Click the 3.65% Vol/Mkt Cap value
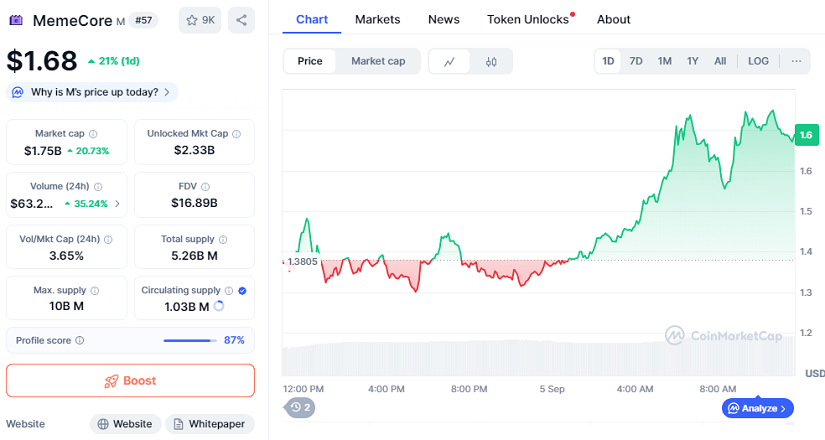This screenshot has height=440, width=825. coord(66,256)
